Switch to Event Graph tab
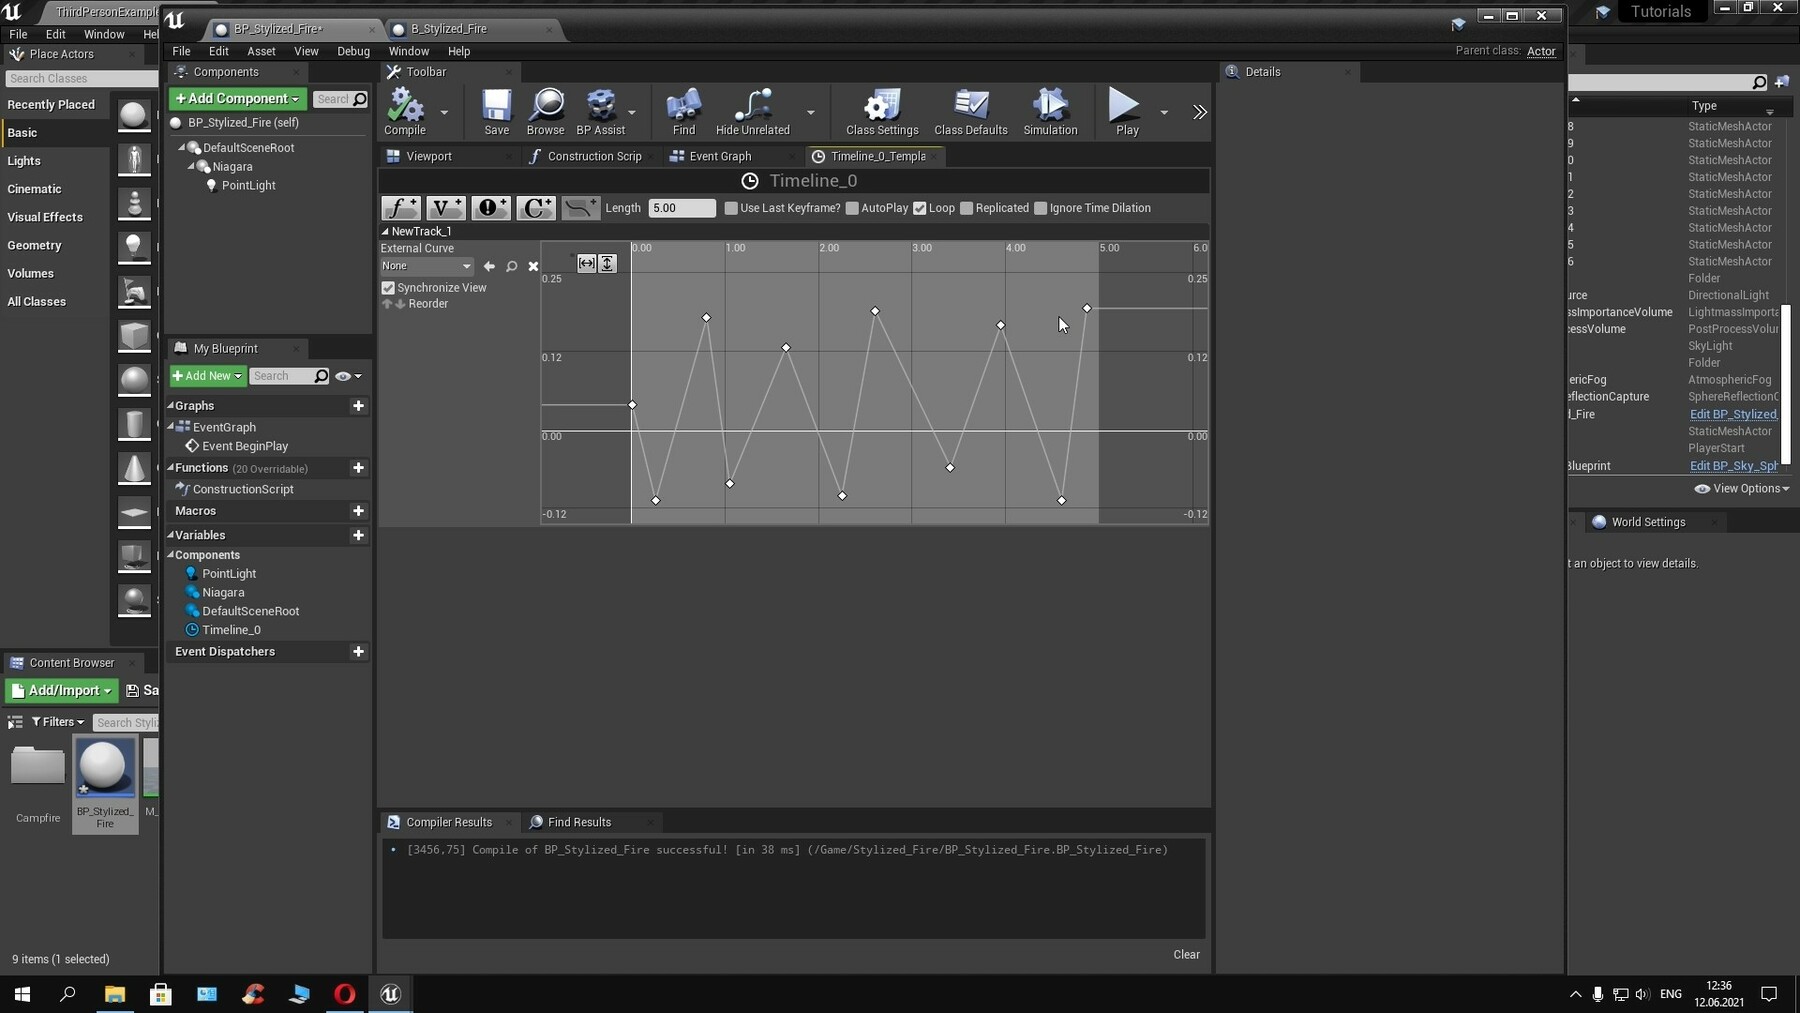Viewport: 1800px width, 1013px height. pos(720,156)
